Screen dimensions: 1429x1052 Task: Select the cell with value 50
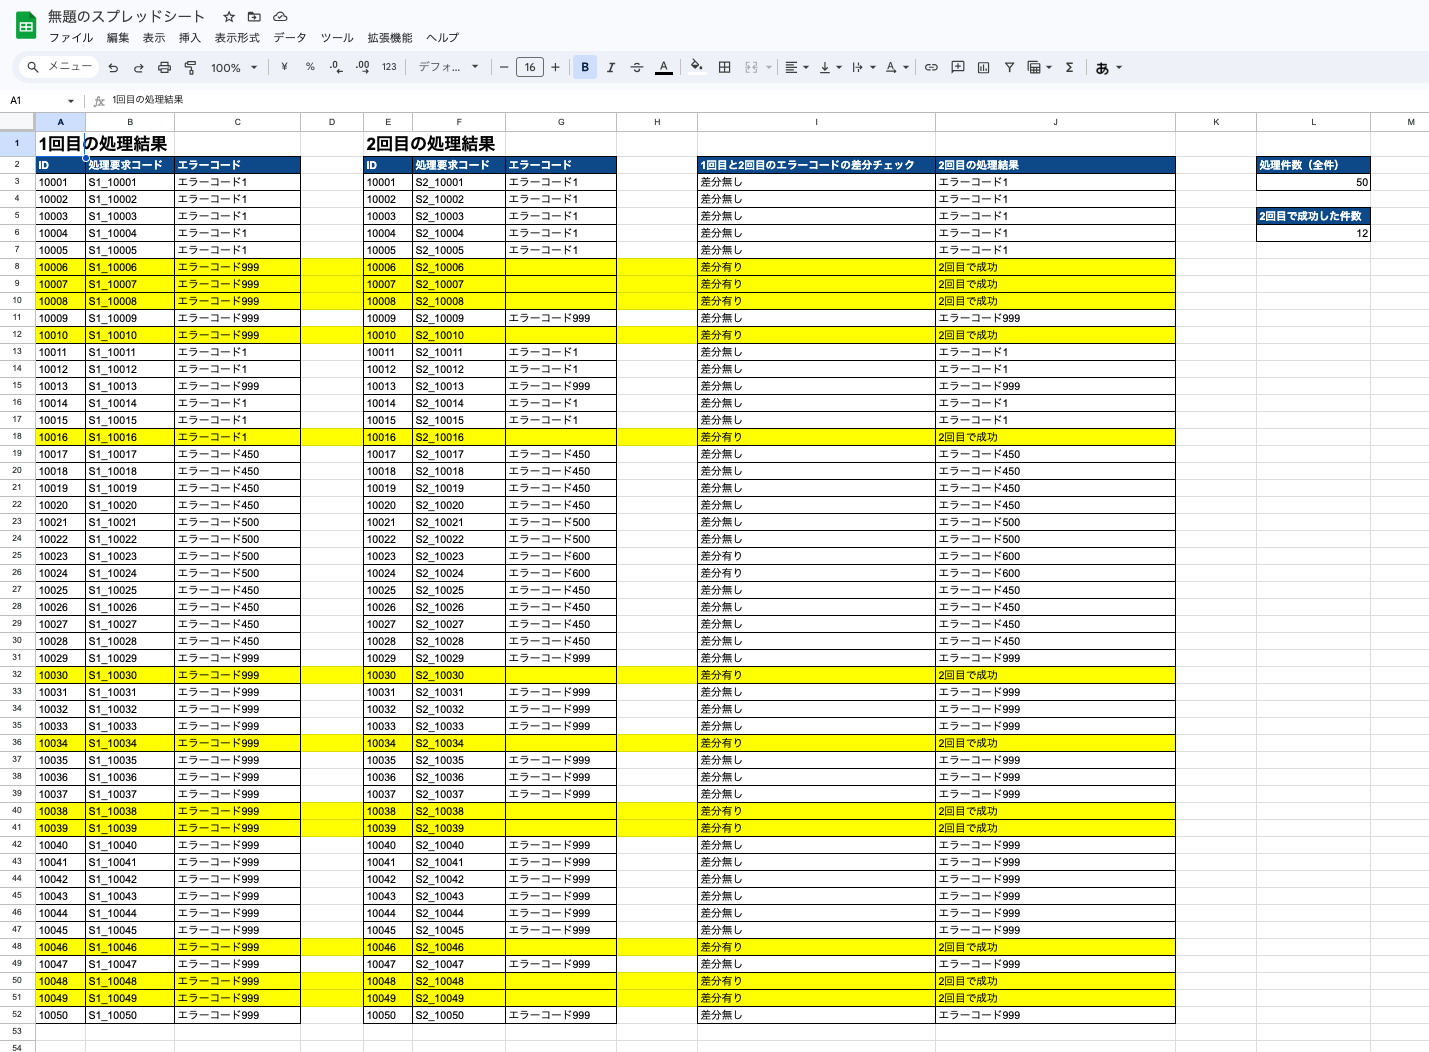click(x=1313, y=182)
